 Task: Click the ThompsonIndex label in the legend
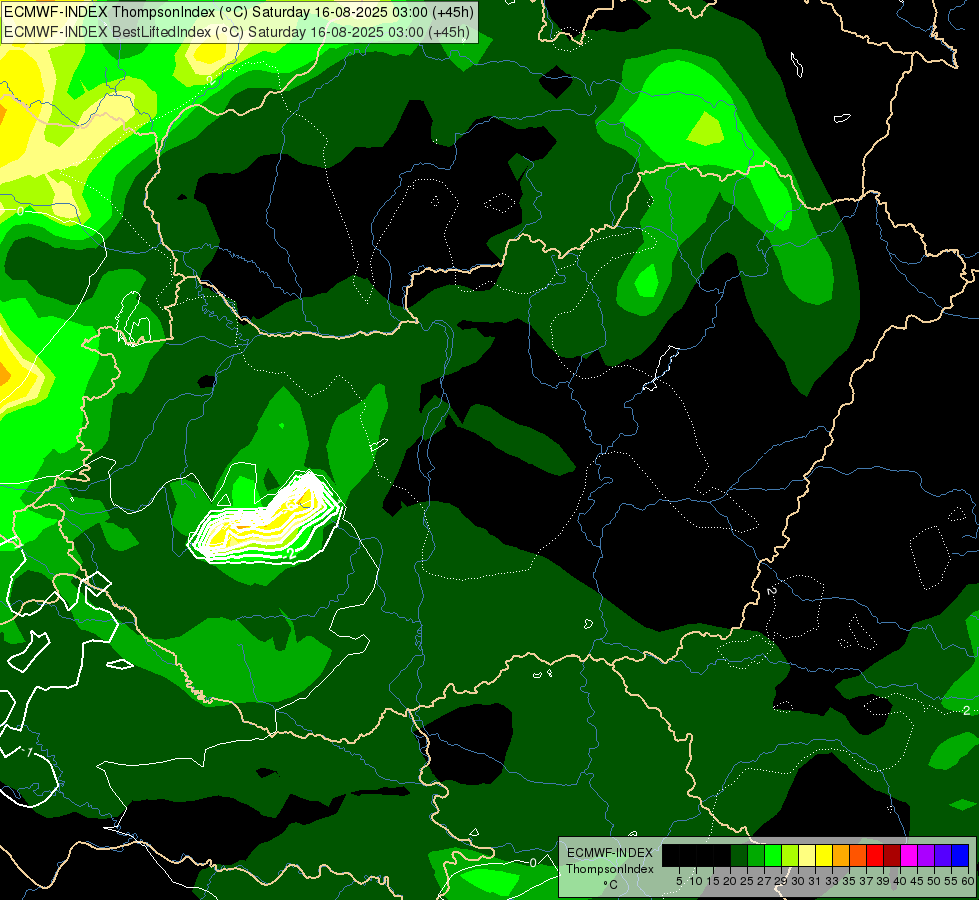click(610, 869)
